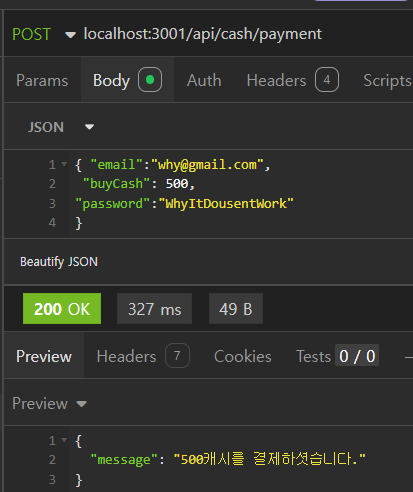Collapse the request JSON object at line 1
Viewport: 413px width, 492px height.
[64, 164]
